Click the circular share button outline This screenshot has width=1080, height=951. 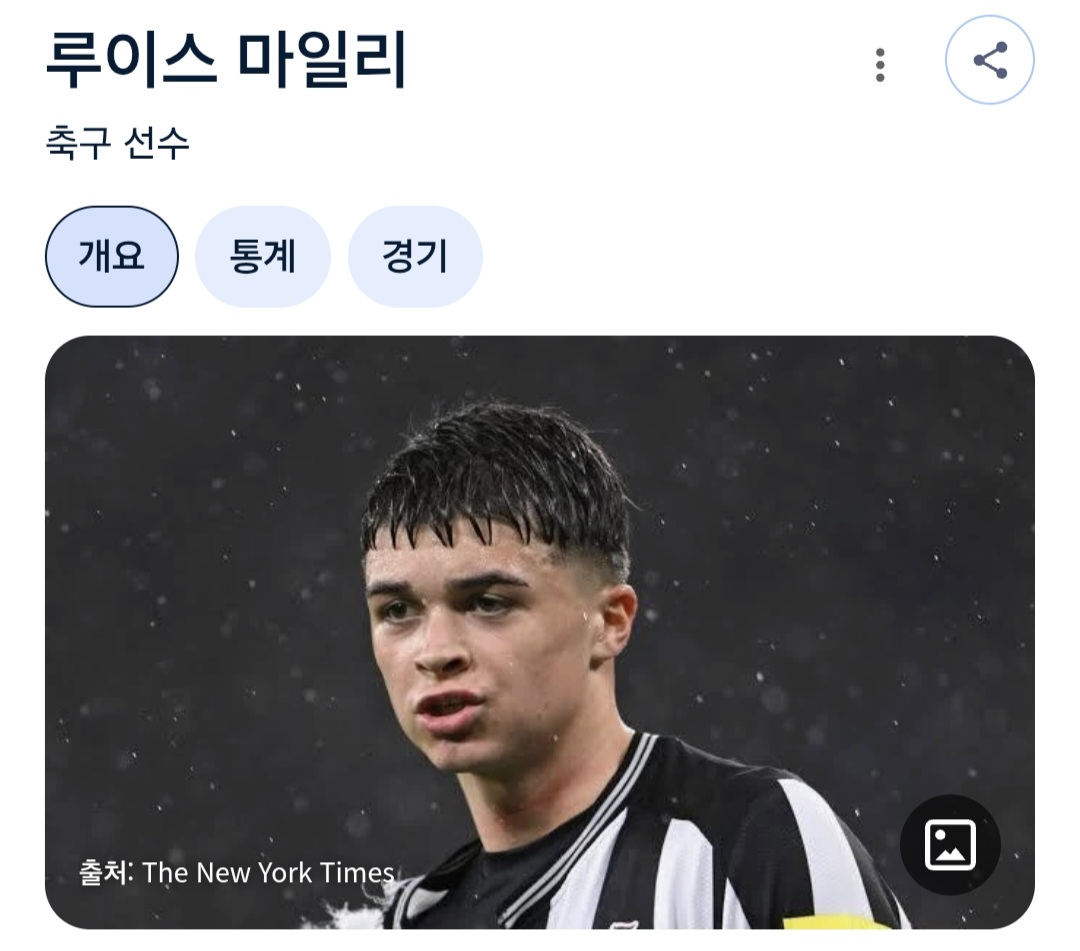pos(990,60)
